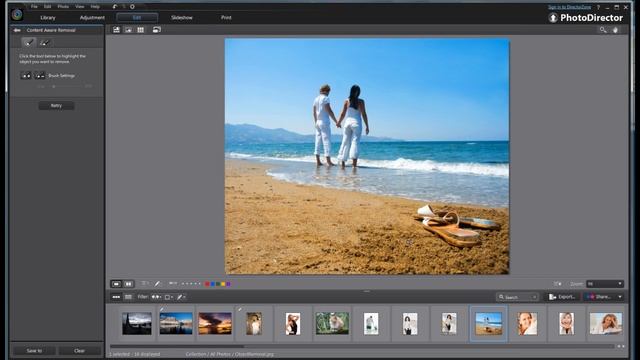The image size is (640, 360).
Task: Select the purple sunset thumbnail
Action: tap(215, 323)
